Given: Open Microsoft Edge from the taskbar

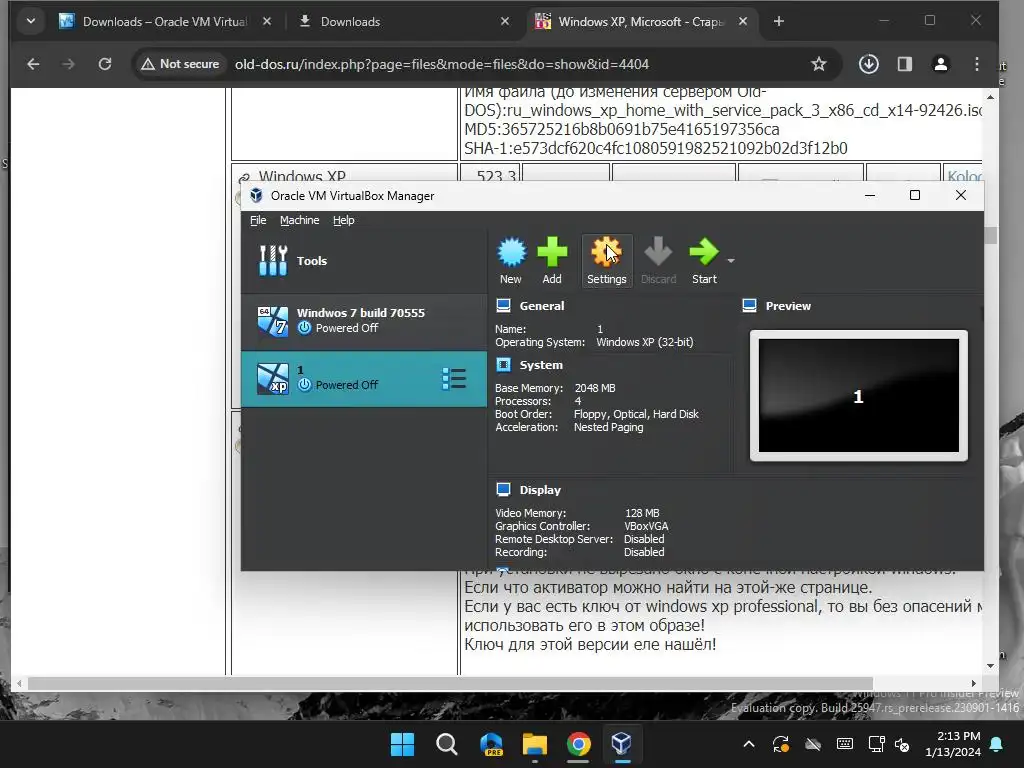Looking at the screenshot, I should click(491, 744).
